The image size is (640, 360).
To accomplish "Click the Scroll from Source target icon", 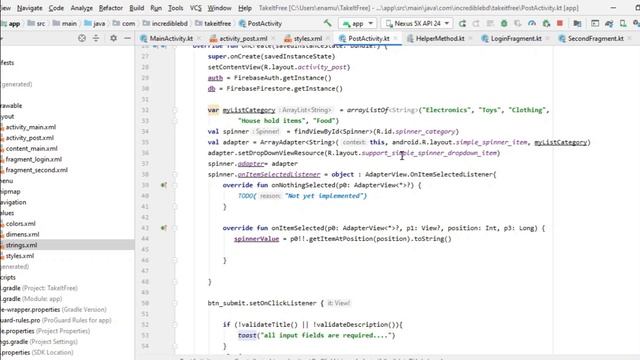I will 82,38.
